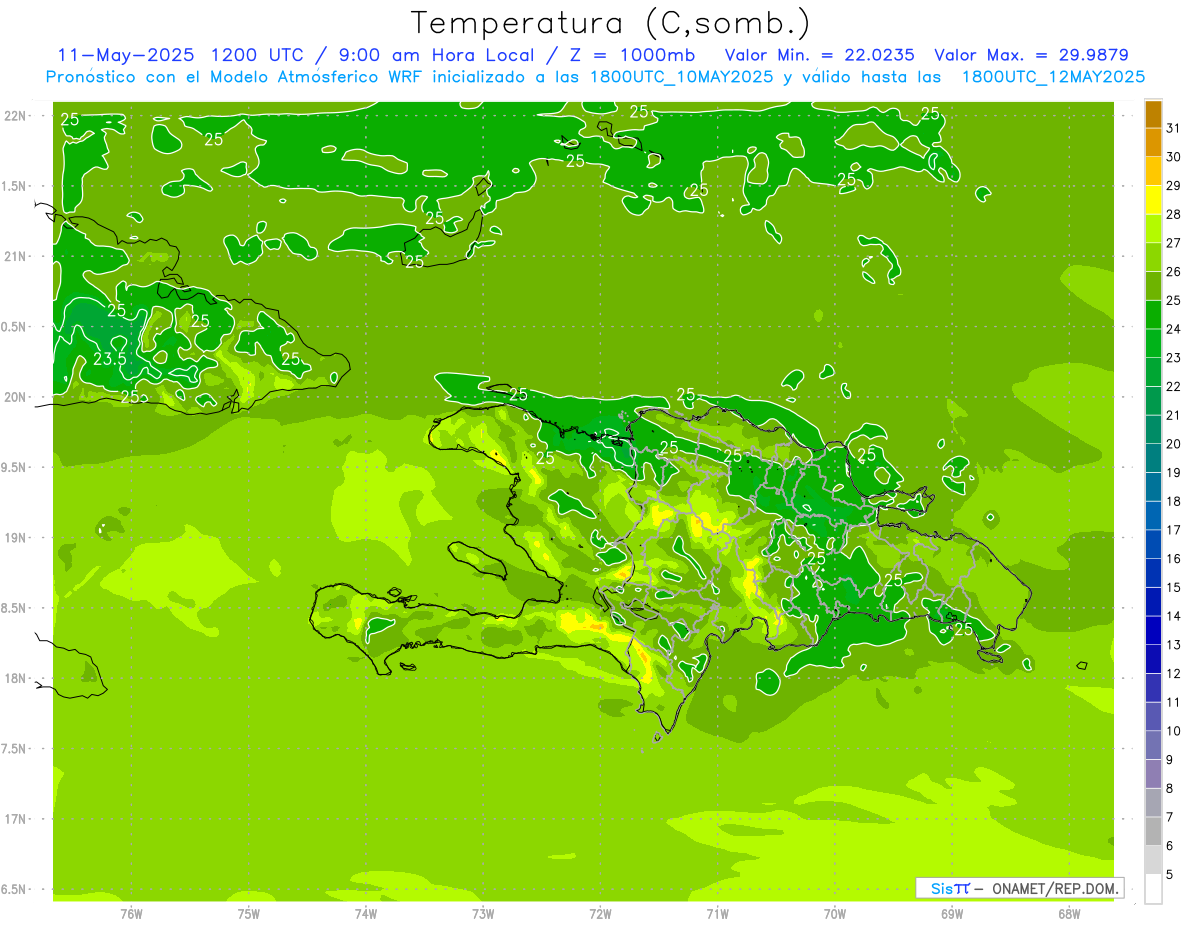Click the legend scale value '18'
This screenshot has width=1200, height=927.
1174,501
